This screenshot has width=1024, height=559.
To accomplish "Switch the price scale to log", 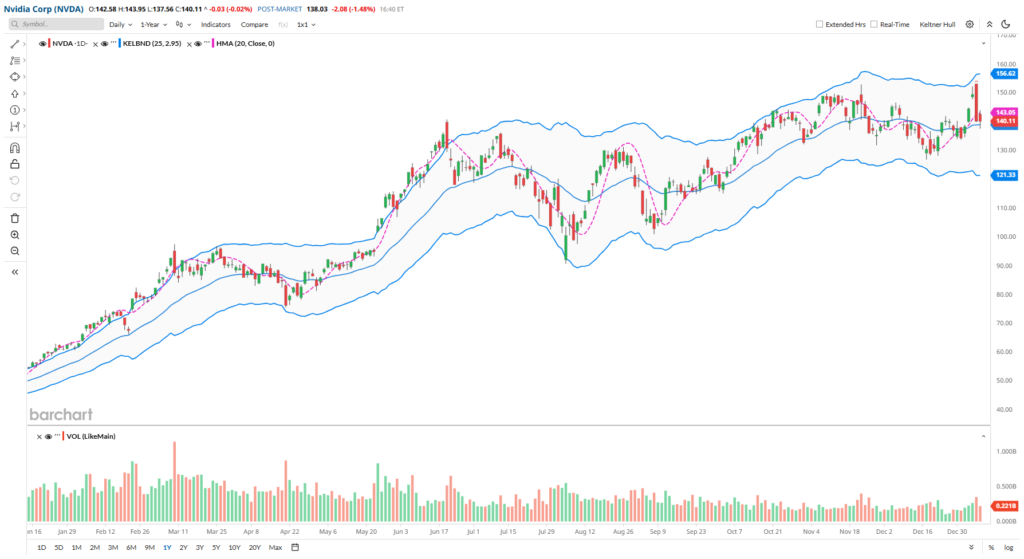I will click(1006, 547).
